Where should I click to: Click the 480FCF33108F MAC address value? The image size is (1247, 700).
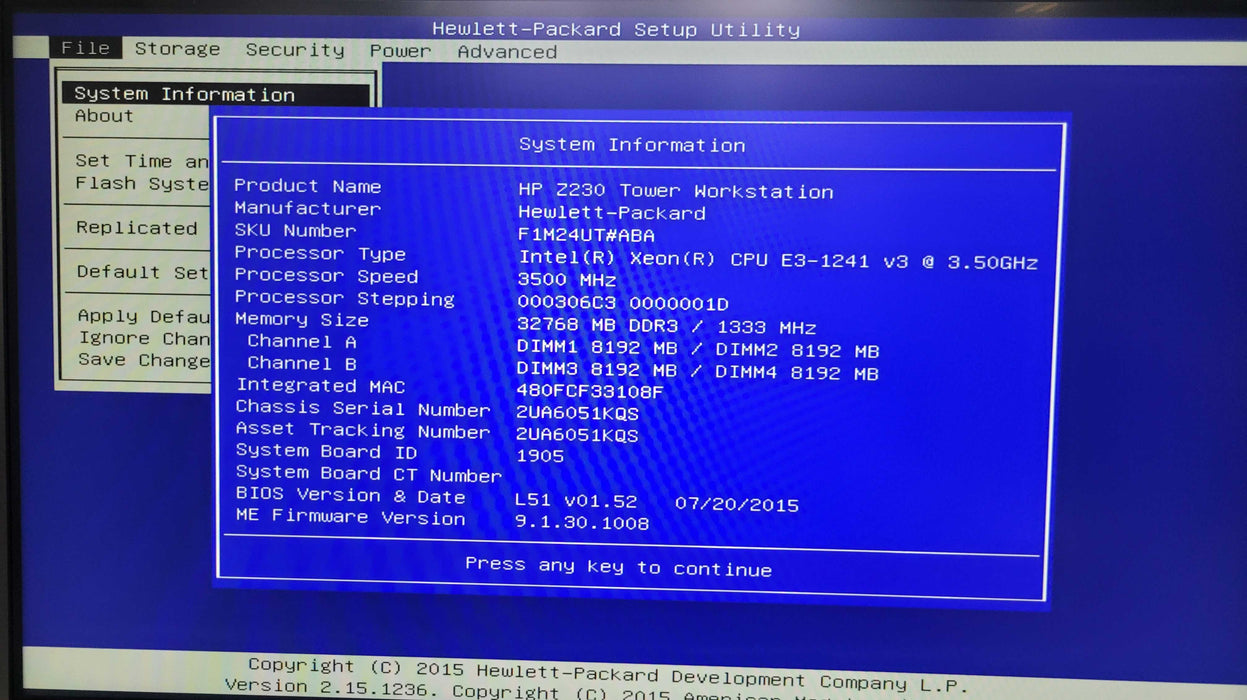[590, 391]
